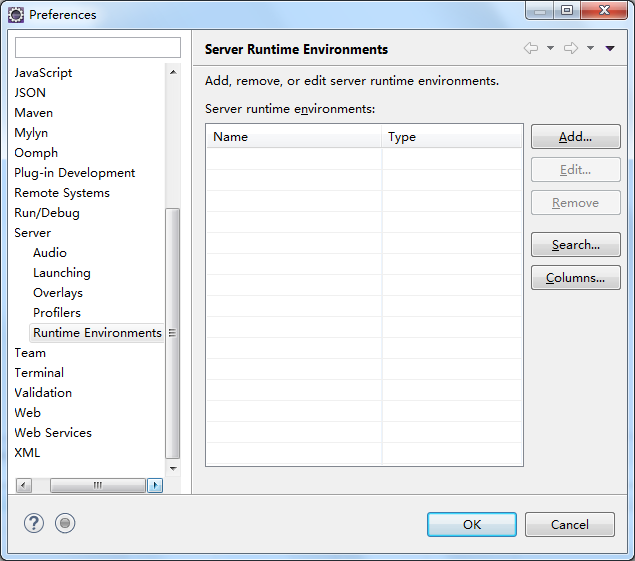
Task: Open the back history dropdown arrow
Action: point(550,48)
